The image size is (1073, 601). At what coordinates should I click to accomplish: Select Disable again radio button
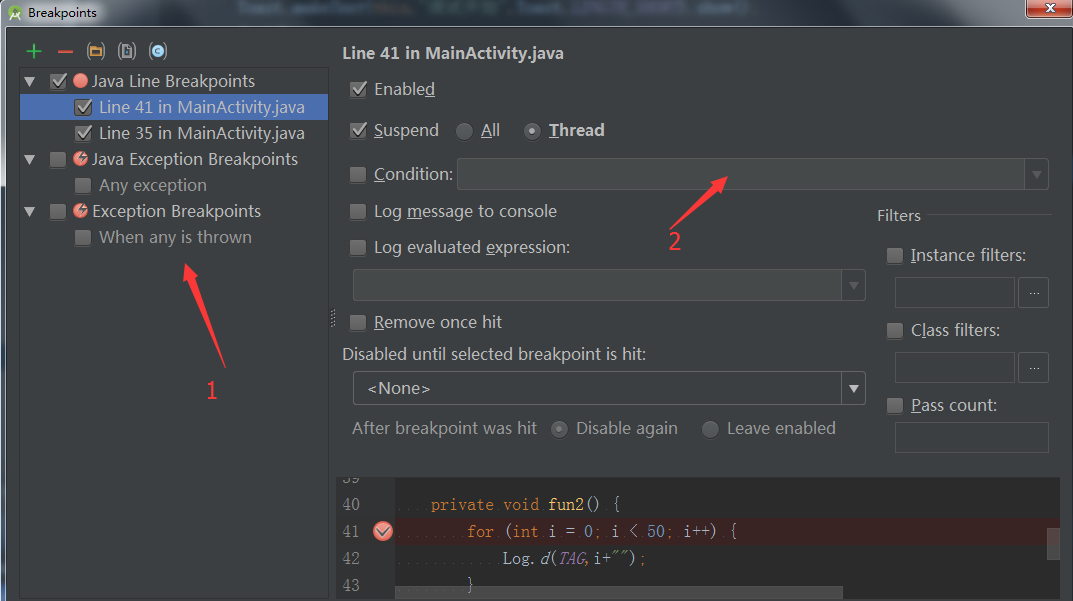tap(559, 429)
